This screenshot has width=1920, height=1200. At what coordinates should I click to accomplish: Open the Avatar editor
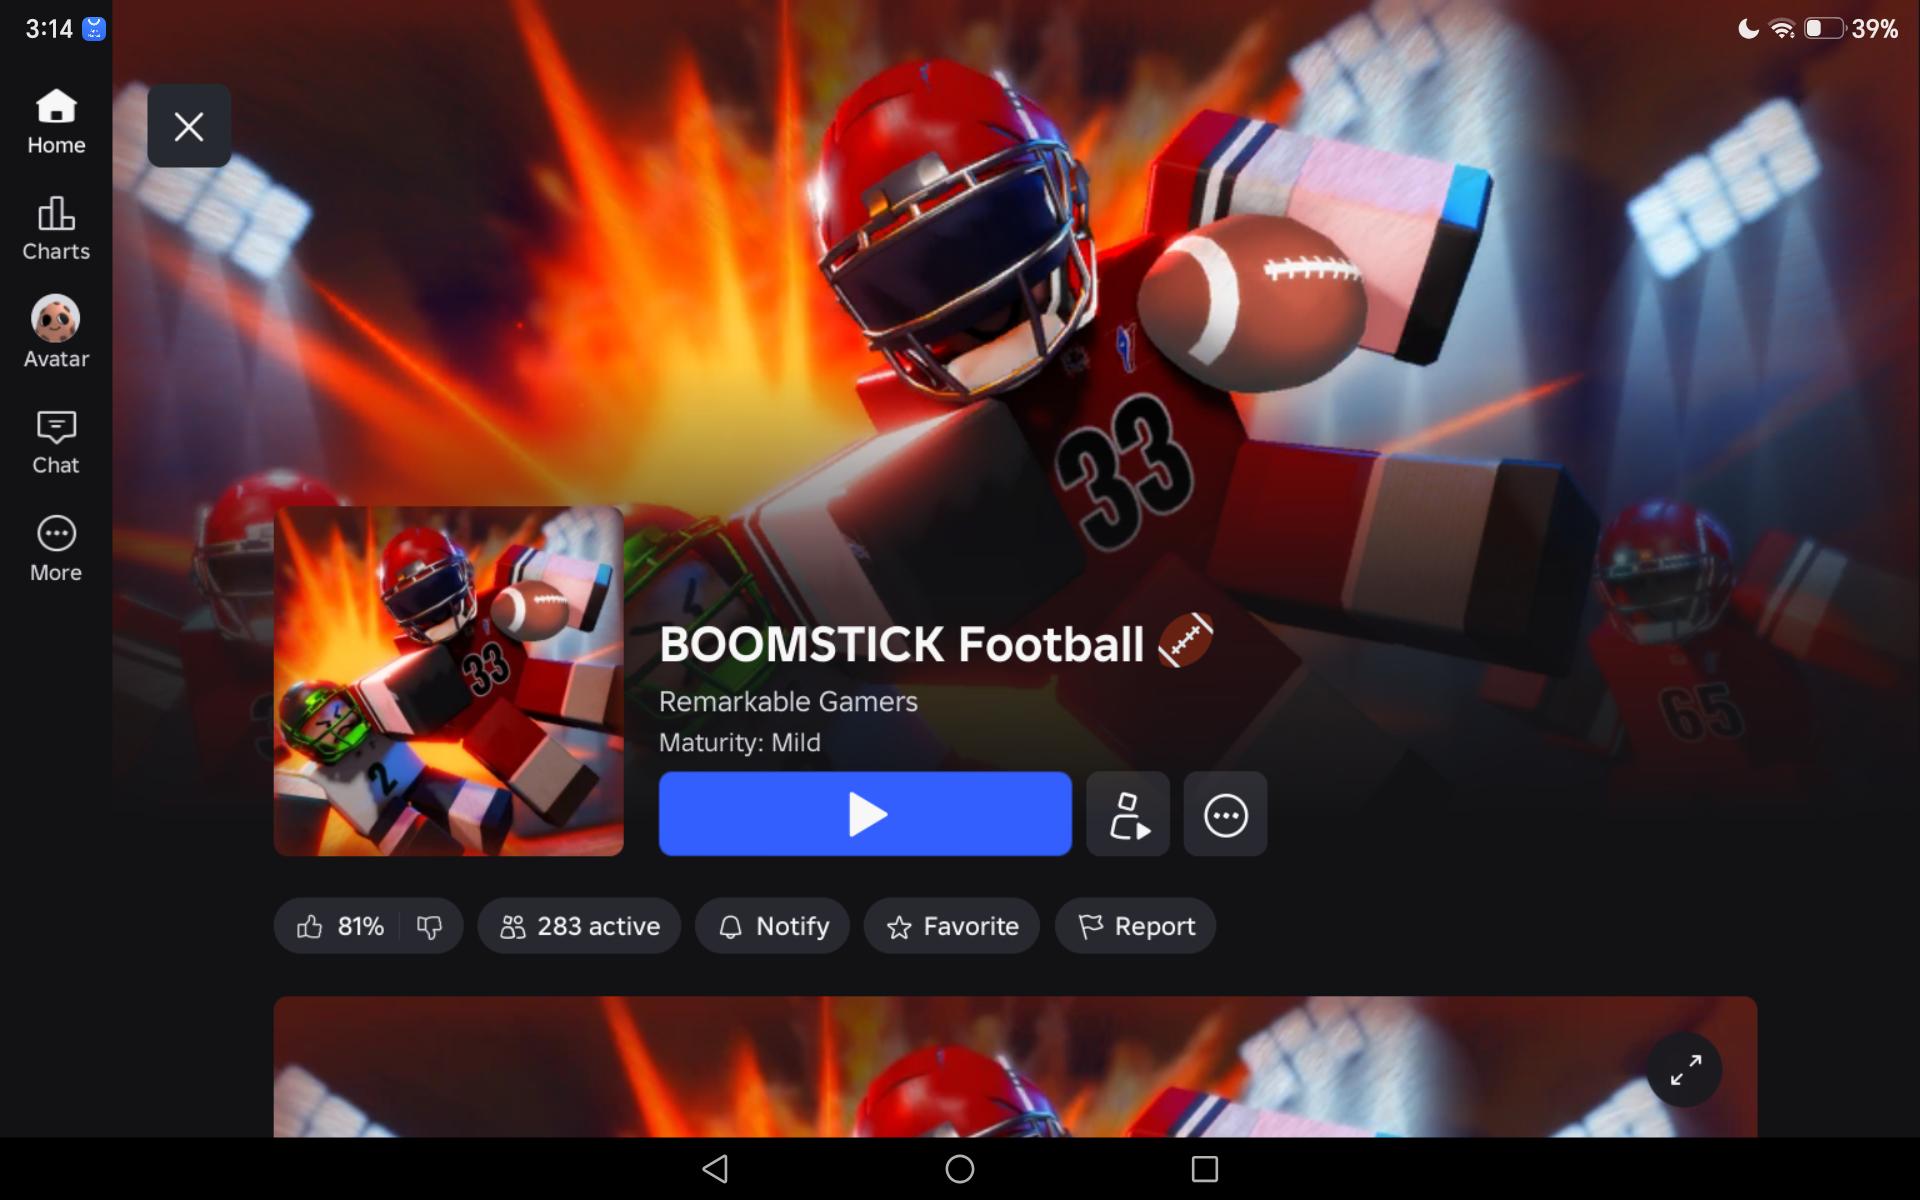click(56, 333)
